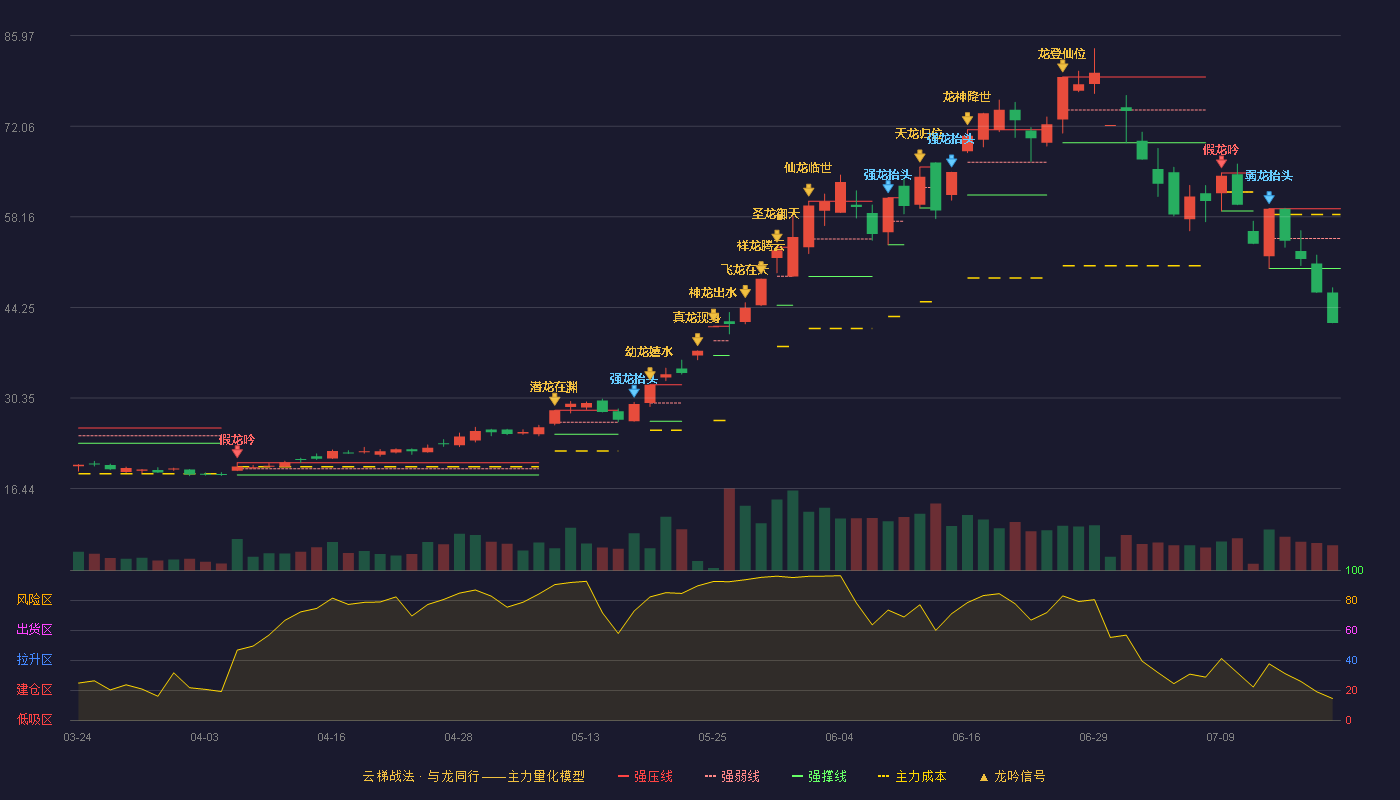The image size is (1400, 800).
Task: Click the 云梯战法 · 与龙同行 model title
Action: 474,776
